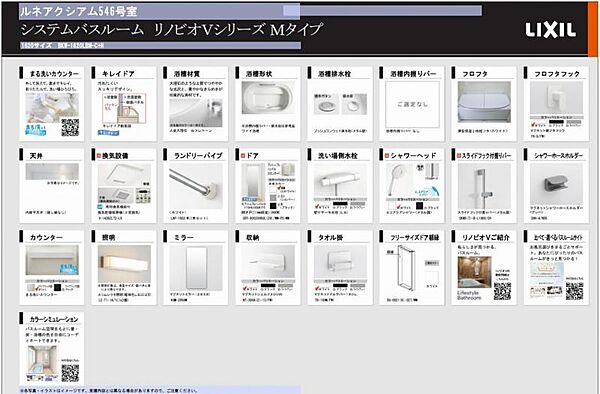Click blue badge under キレイドア diagram
600x394 pixels.
tap(108, 133)
